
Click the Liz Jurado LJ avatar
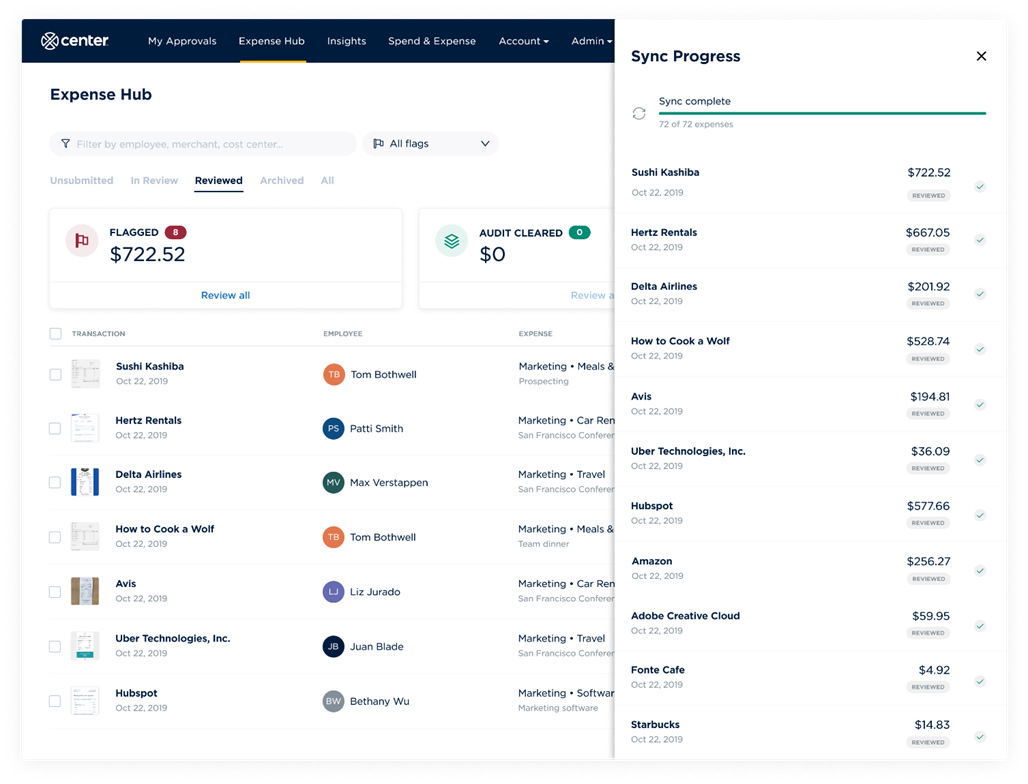click(334, 592)
